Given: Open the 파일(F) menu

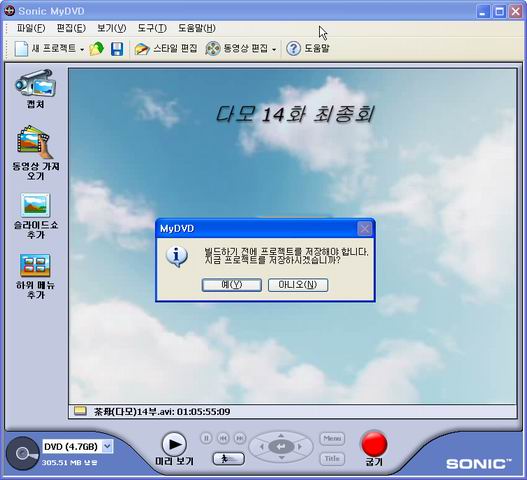Looking at the screenshot, I should (x=31, y=28).
